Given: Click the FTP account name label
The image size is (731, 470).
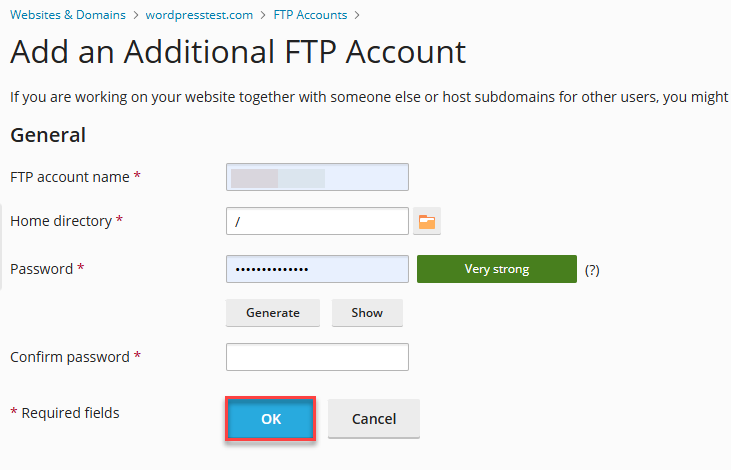Looking at the screenshot, I should point(69,177).
